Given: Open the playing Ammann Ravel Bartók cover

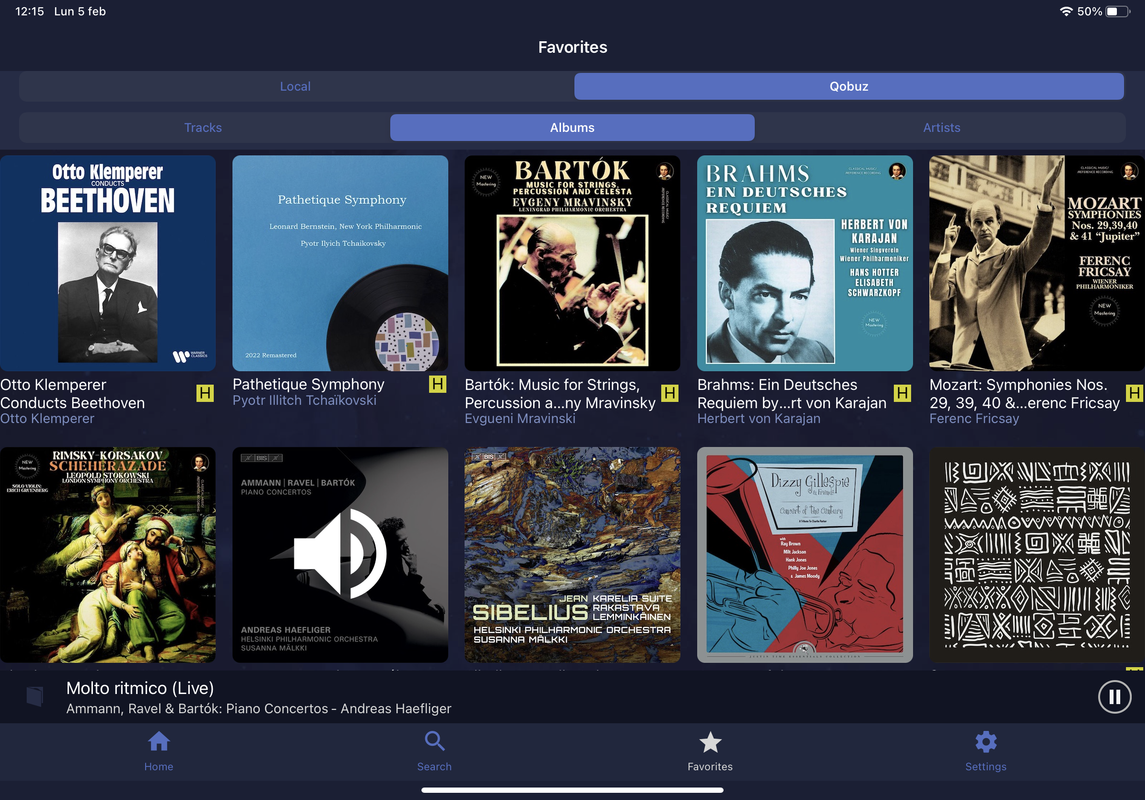Looking at the screenshot, I should coord(340,555).
